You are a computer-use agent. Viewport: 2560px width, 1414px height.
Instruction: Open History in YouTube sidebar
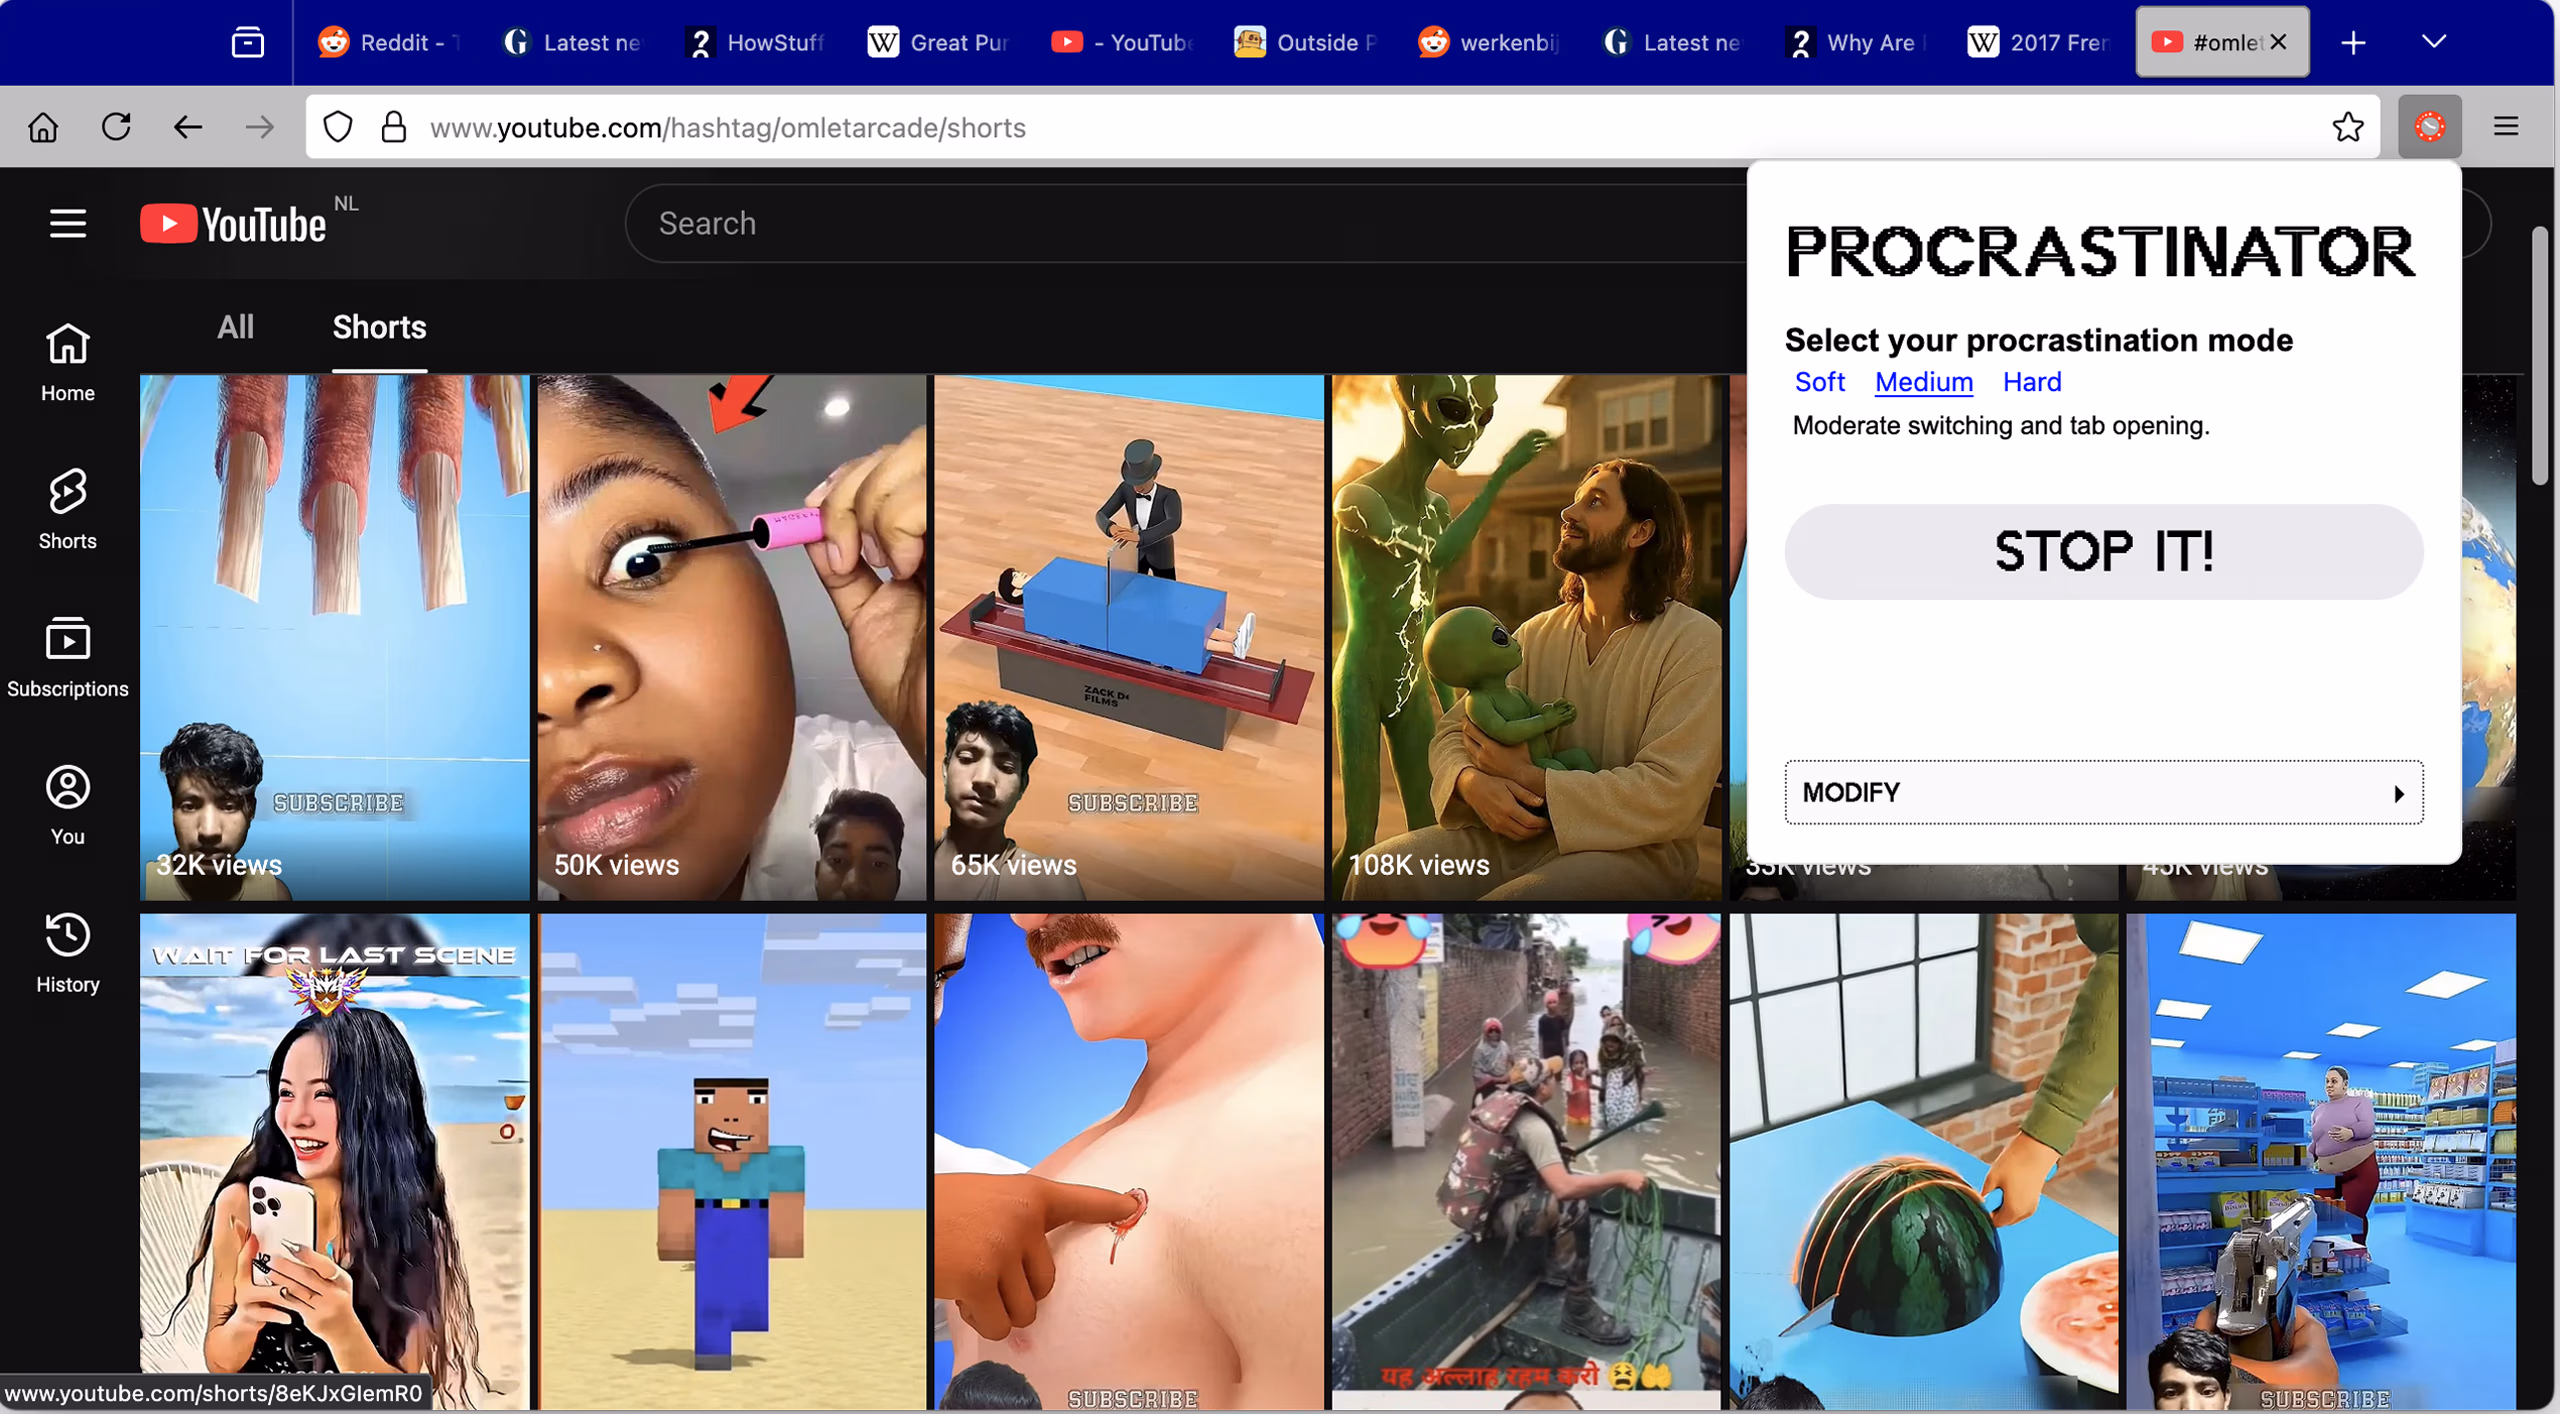tap(67, 952)
